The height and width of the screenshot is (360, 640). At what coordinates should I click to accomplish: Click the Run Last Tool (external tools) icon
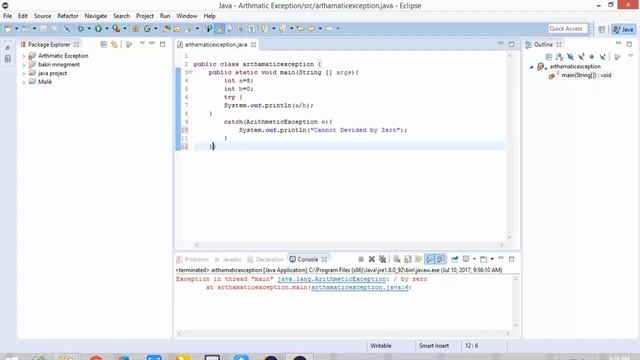click(116, 29)
